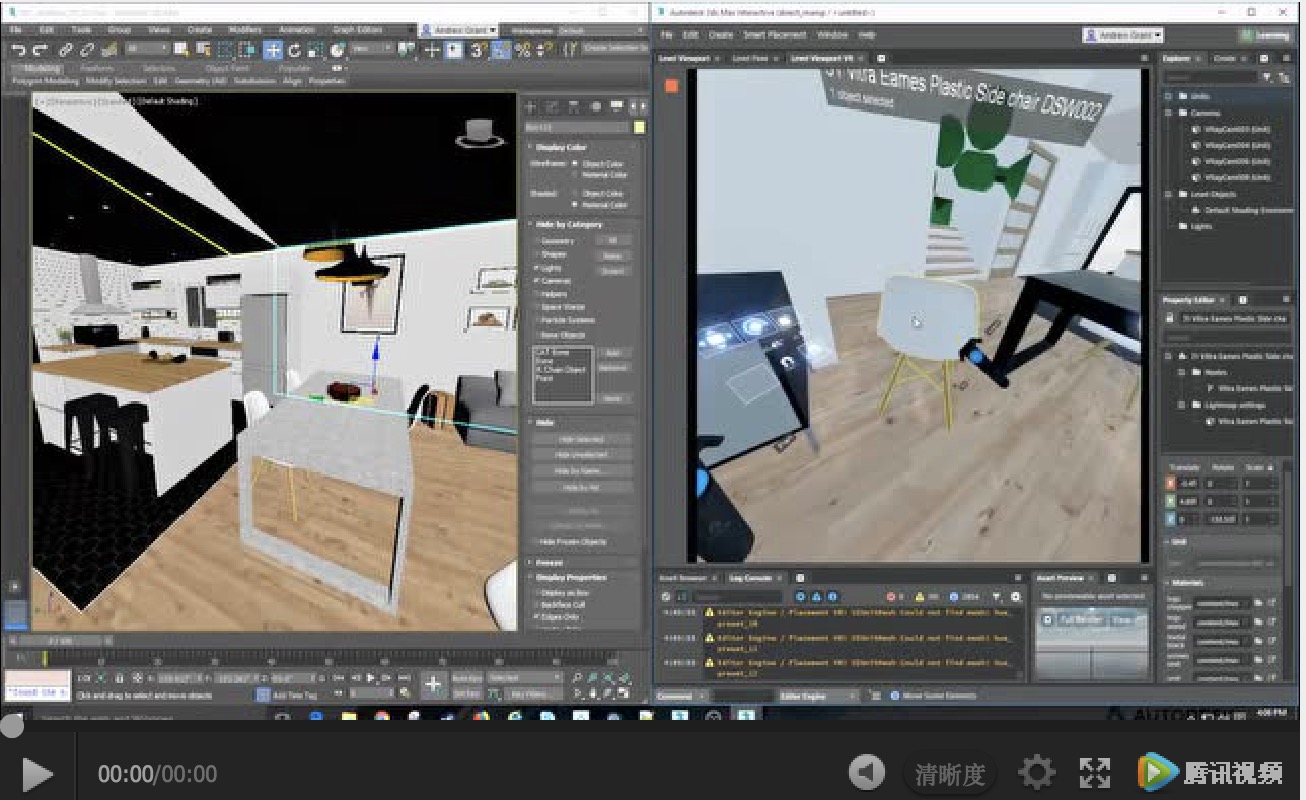
Task: Select the Freeform ribbon tab
Action: click(x=97, y=69)
